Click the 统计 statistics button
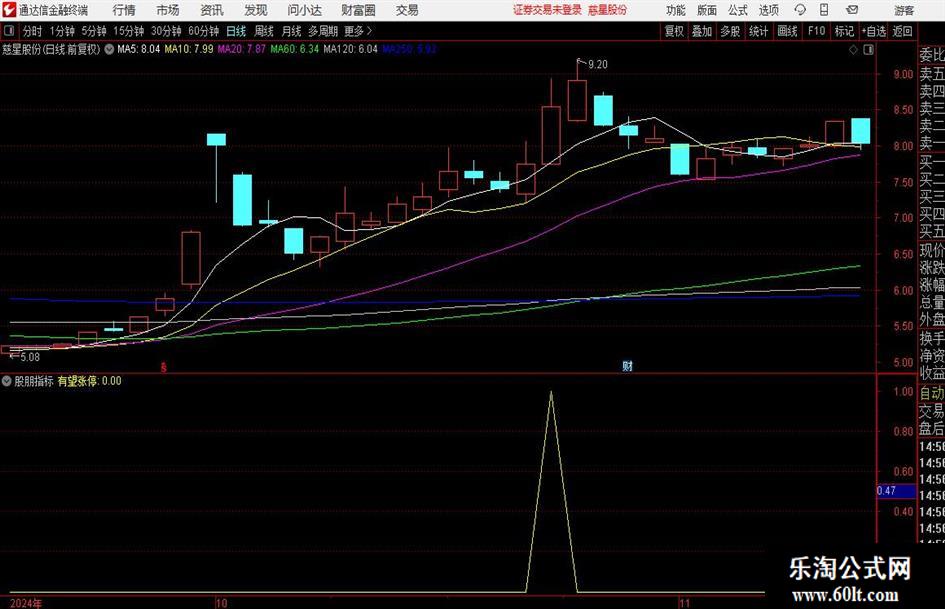Screen dimensions: 945x609 tap(758, 31)
